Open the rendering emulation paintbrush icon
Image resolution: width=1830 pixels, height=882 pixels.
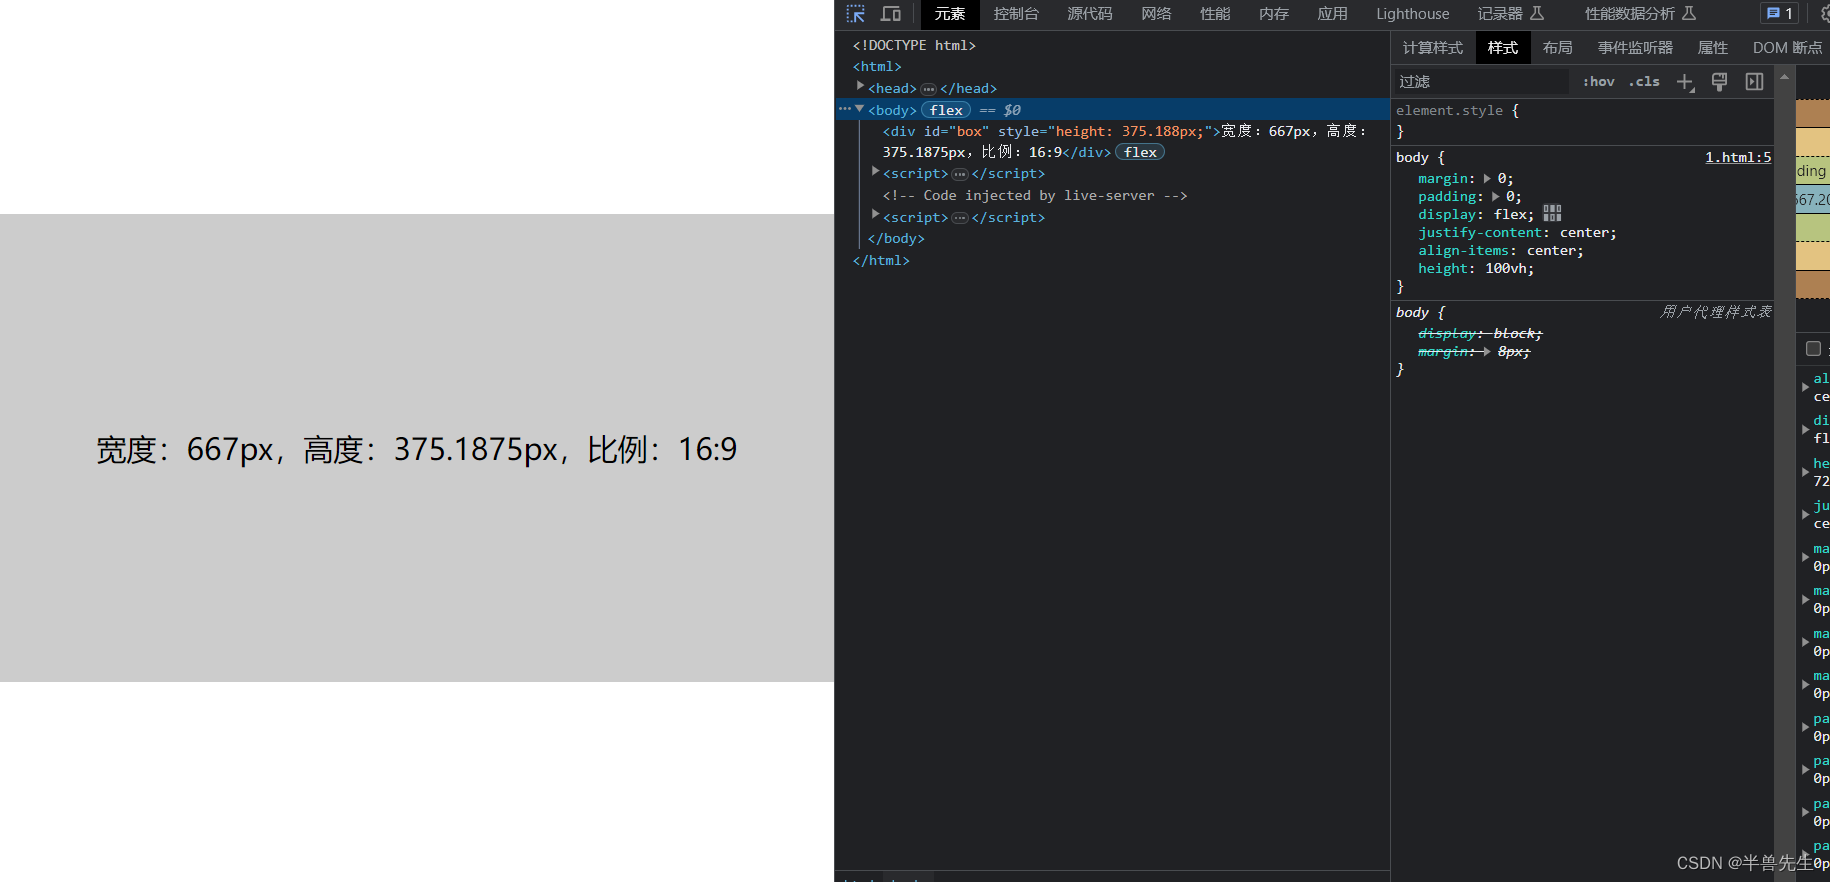[x=1720, y=82]
